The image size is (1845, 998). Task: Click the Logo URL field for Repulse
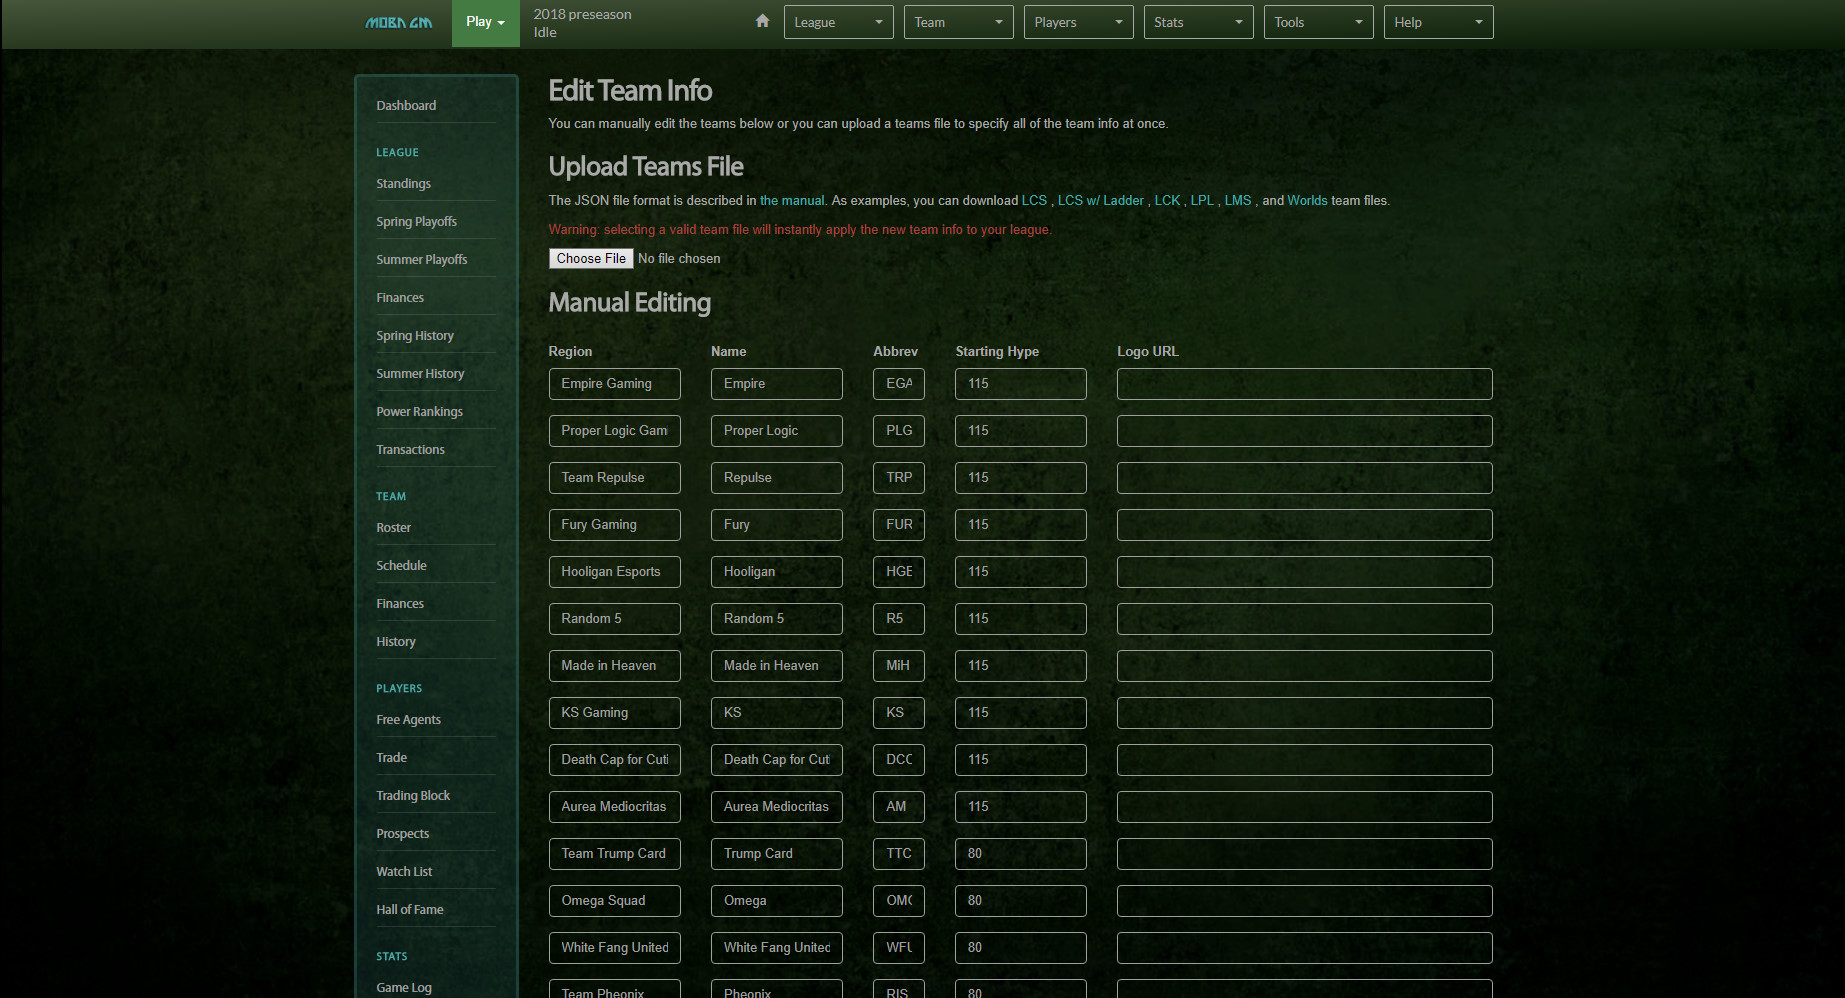(x=1304, y=477)
